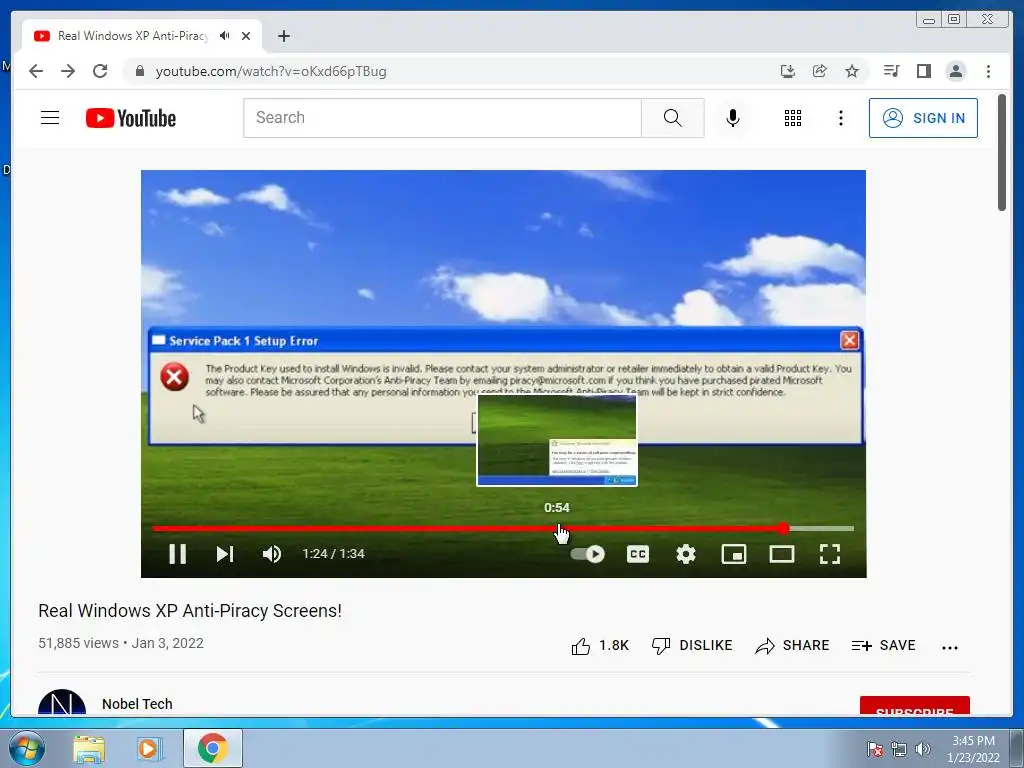Go forward in browser history
The image size is (1024, 768).
[x=68, y=71]
